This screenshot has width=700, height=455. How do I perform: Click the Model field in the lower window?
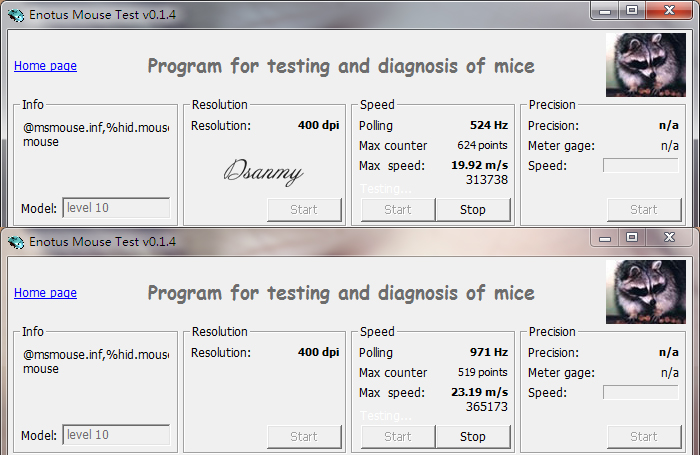(116, 435)
